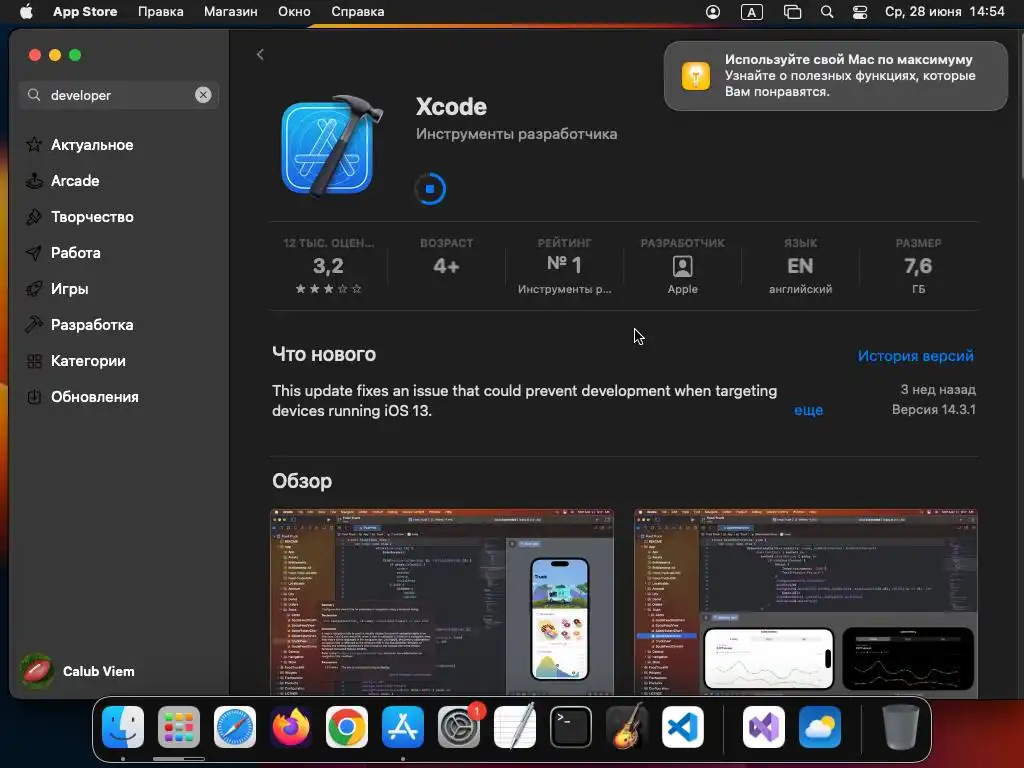Open first Xcode preview screenshot with iPhone

coord(442,601)
